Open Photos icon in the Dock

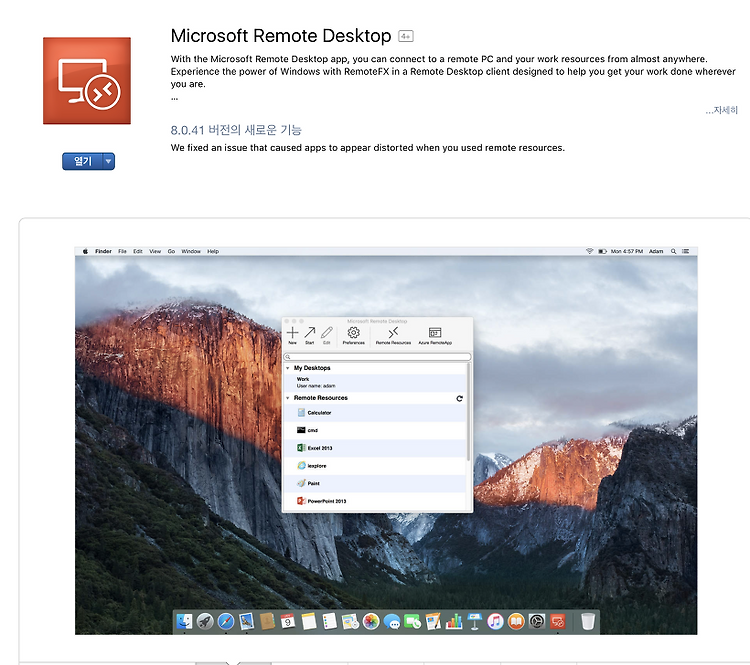(371, 621)
